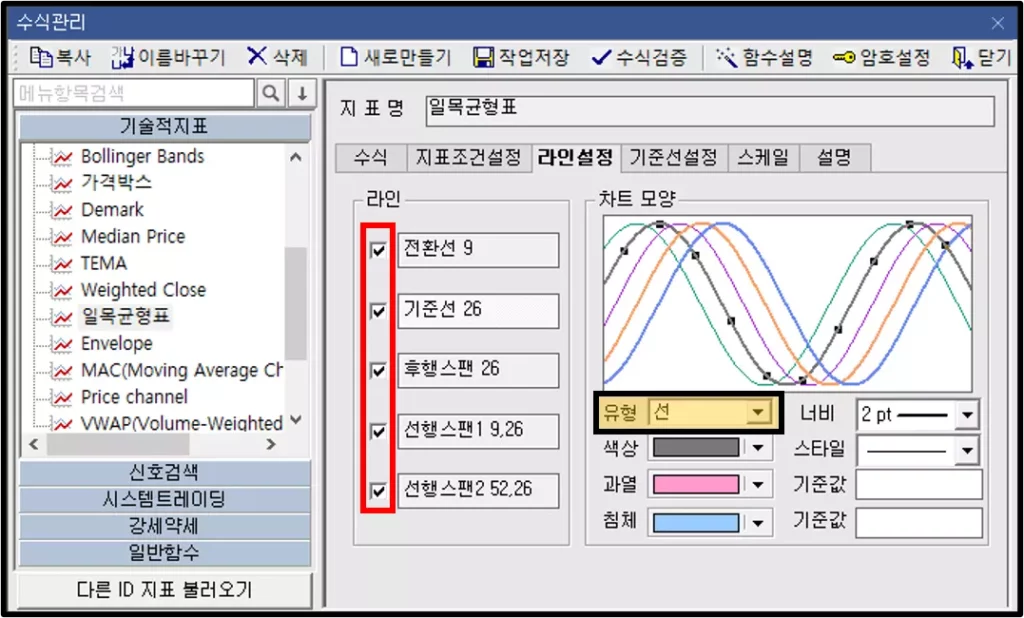1024x618 pixels.
Task: Select Median Price indicator
Action: tap(133, 236)
